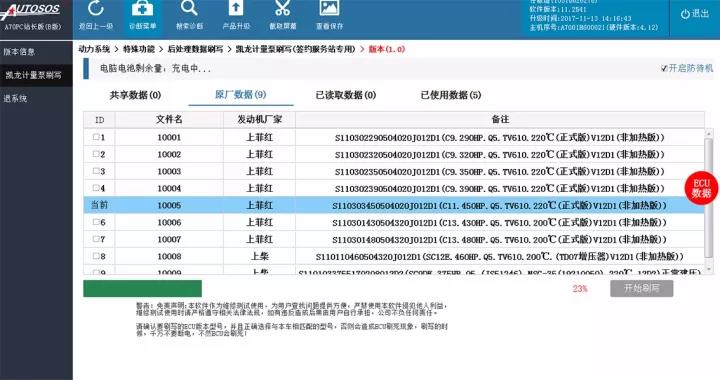Click the remark containing C9.390HP
The width and height of the screenshot is (720, 380).
(x=500, y=188)
